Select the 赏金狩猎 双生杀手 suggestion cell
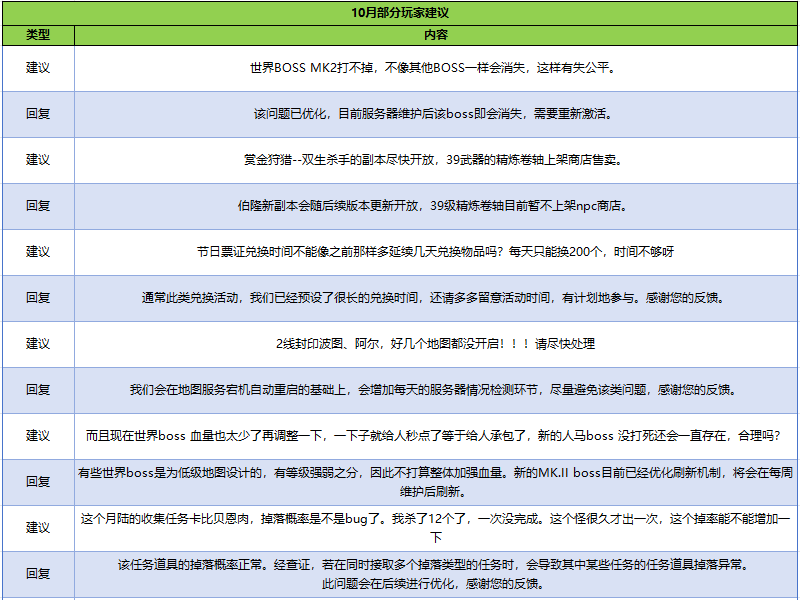 [436, 160]
